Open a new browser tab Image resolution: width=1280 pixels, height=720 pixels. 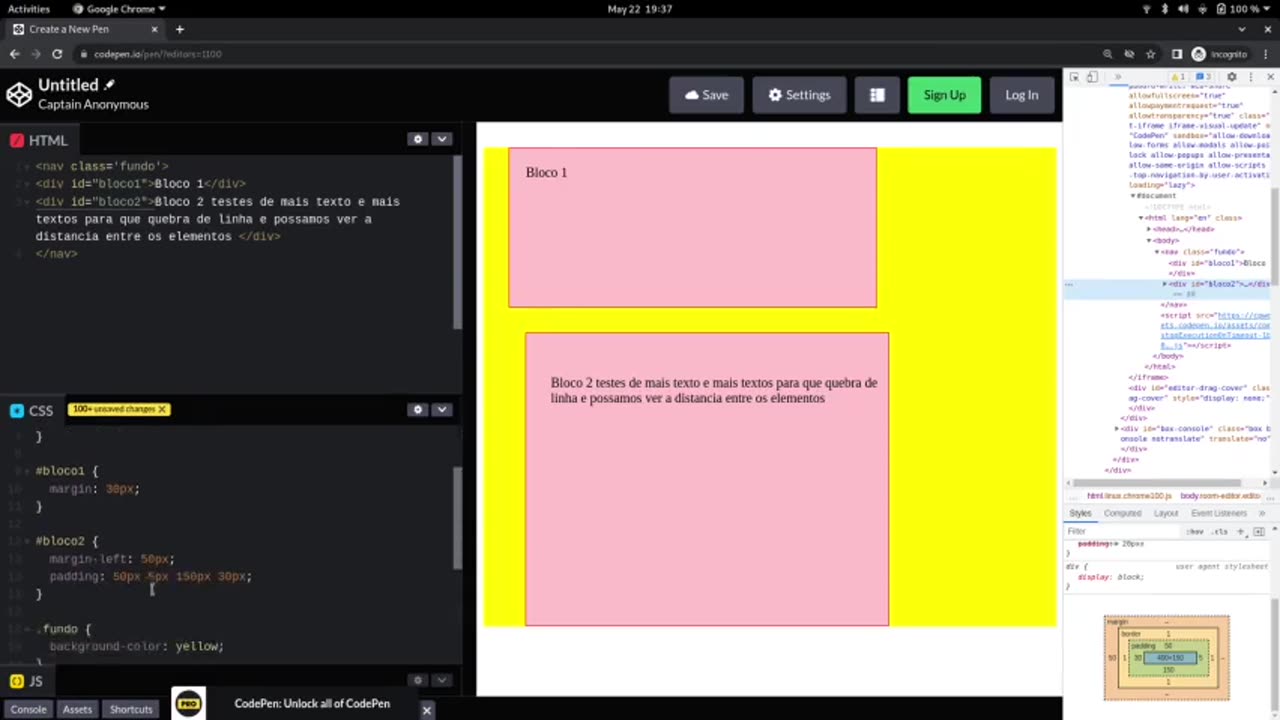[180, 29]
